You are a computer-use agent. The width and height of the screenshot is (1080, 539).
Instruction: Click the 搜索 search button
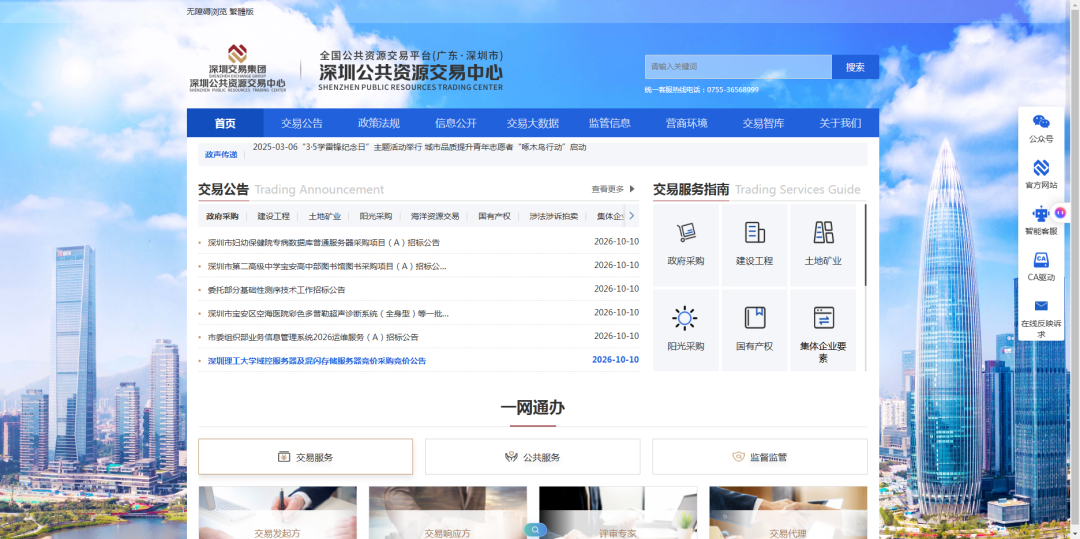click(x=855, y=67)
